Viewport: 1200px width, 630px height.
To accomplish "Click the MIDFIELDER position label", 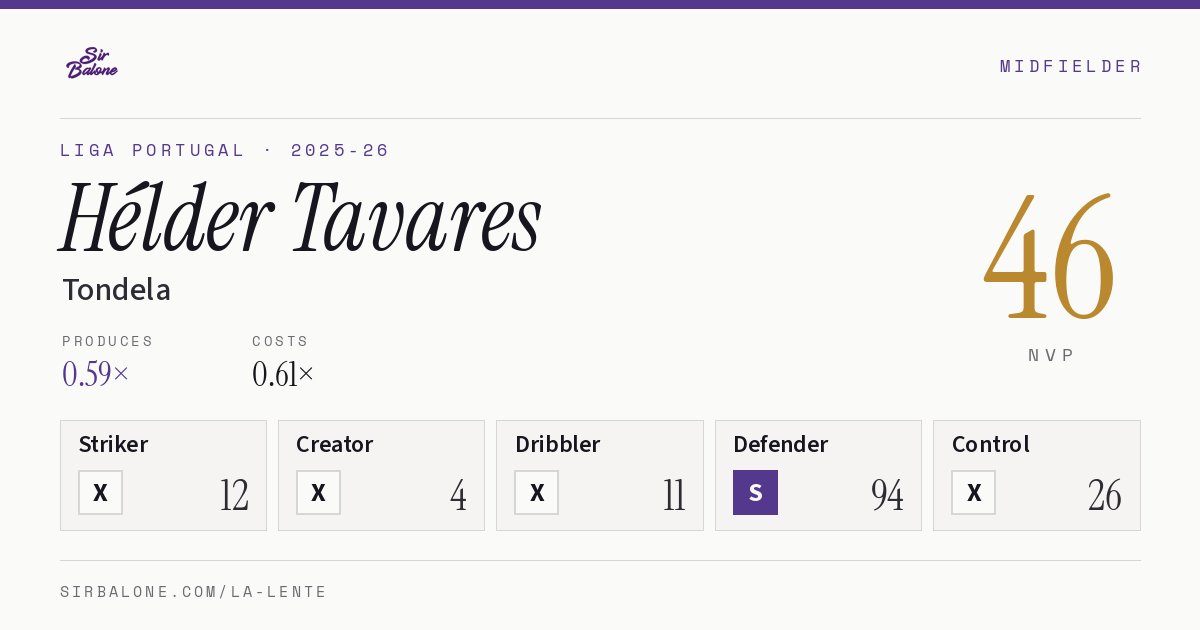I will pyautogui.click(x=1070, y=66).
